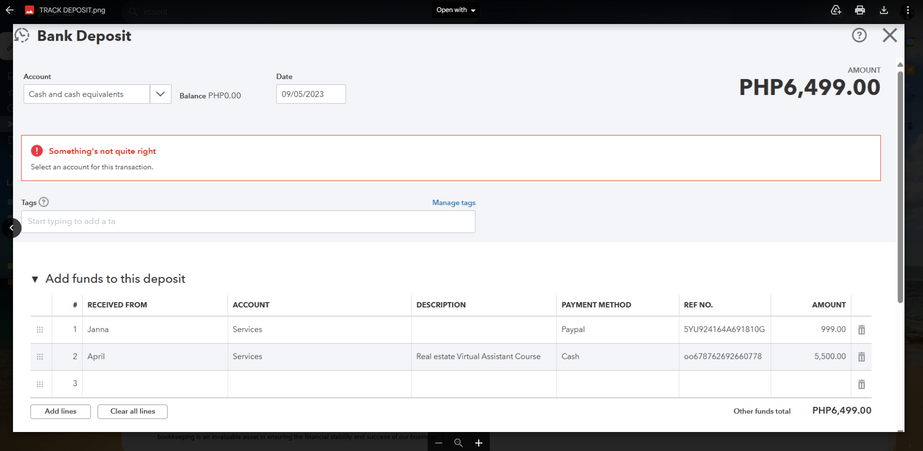The height and width of the screenshot is (451, 923).
Task: Click drag handle of empty row 3
Action: click(40, 384)
